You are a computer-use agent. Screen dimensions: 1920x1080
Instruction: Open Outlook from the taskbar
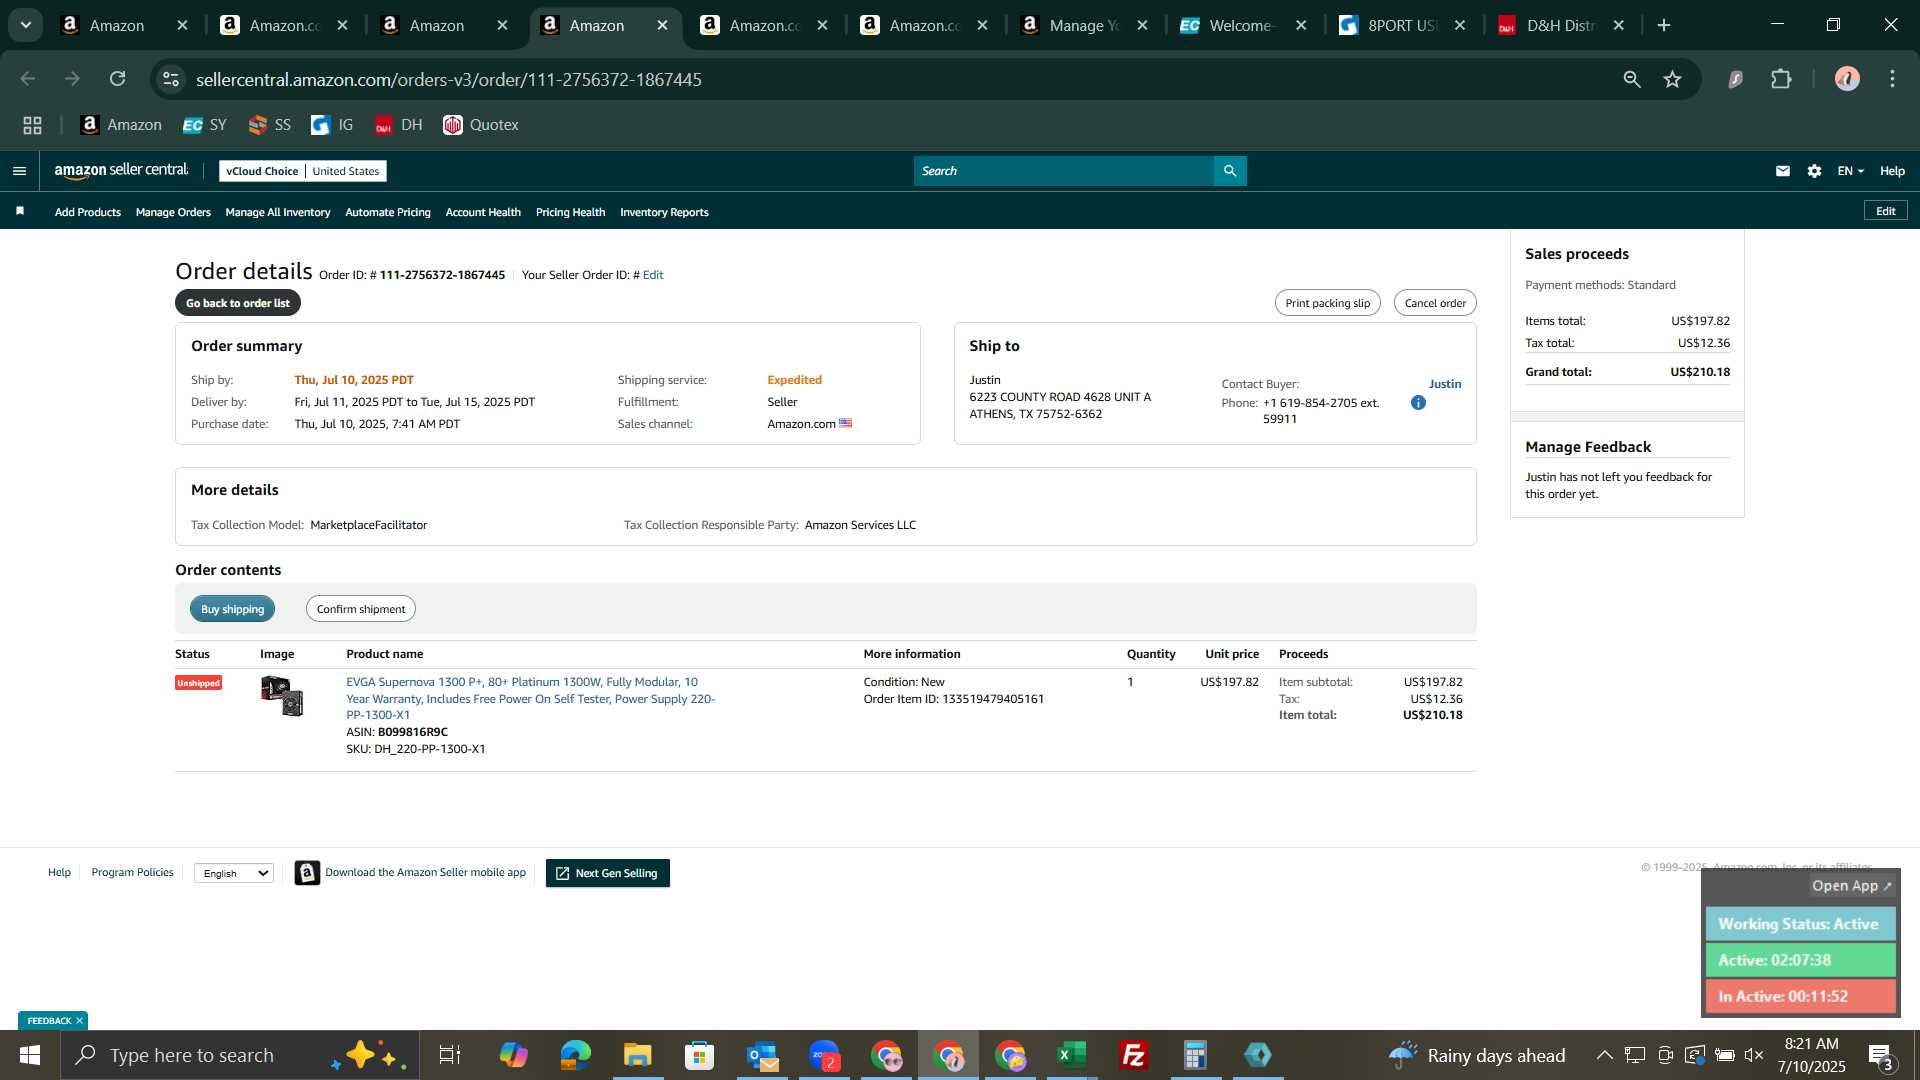[761, 1055]
